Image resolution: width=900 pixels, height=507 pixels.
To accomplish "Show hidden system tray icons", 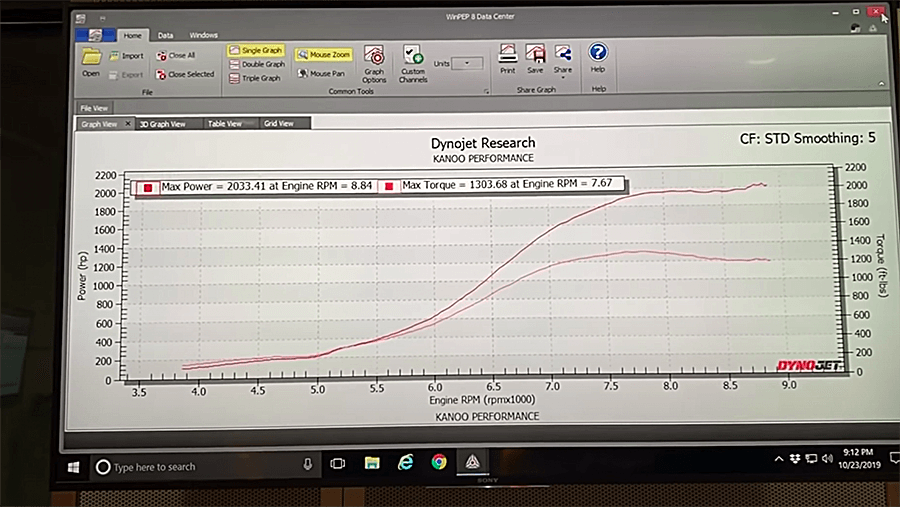I will (x=779, y=459).
